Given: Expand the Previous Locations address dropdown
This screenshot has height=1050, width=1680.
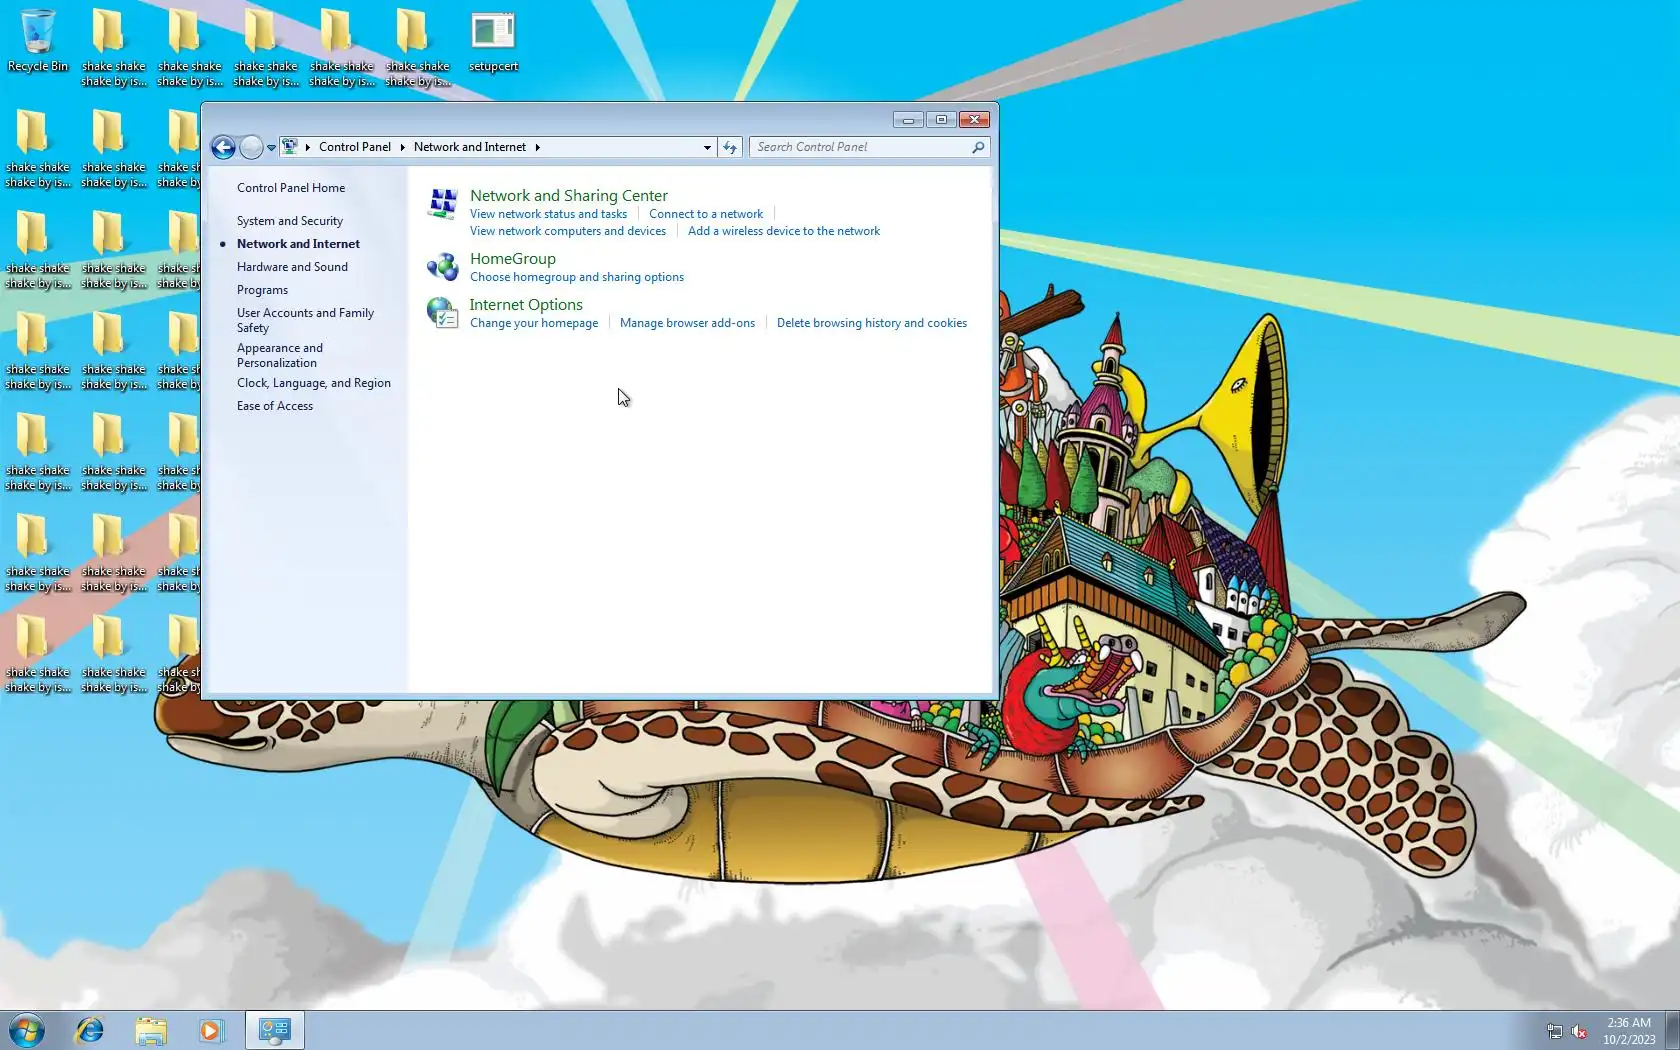Looking at the screenshot, I should (x=707, y=147).
